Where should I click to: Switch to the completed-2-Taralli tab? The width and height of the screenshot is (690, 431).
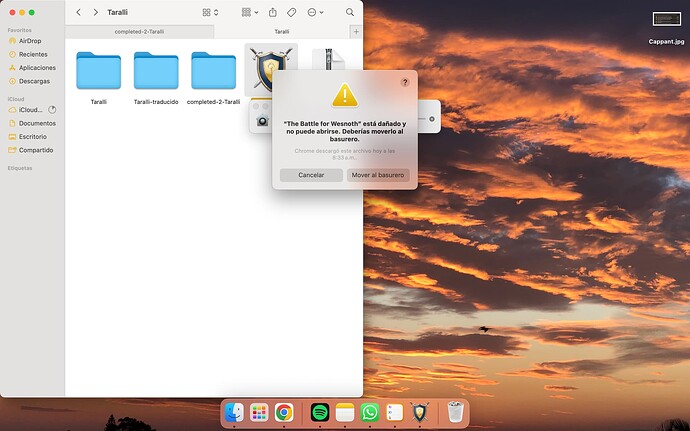pyautogui.click(x=139, y=31)
